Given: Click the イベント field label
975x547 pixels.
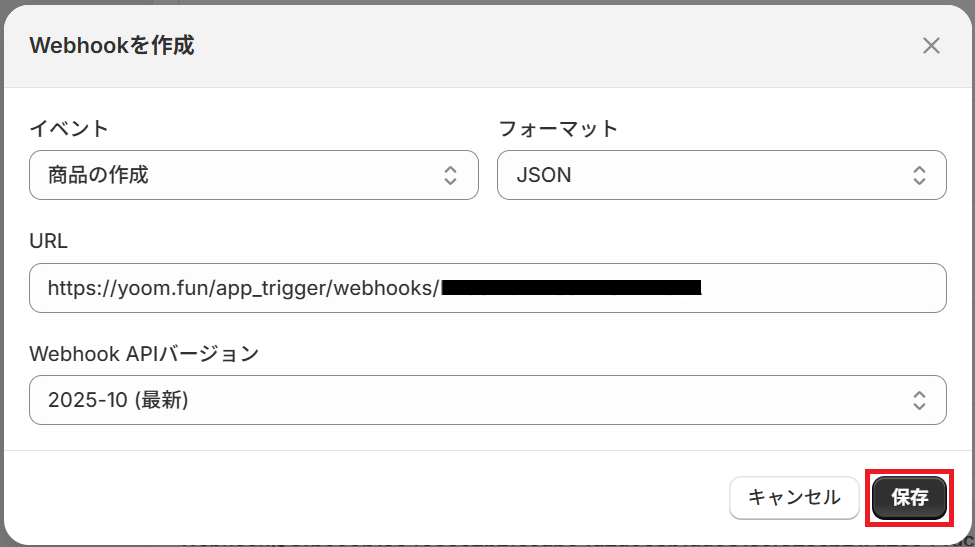Looking at the screenshot, I should (69, 128).
